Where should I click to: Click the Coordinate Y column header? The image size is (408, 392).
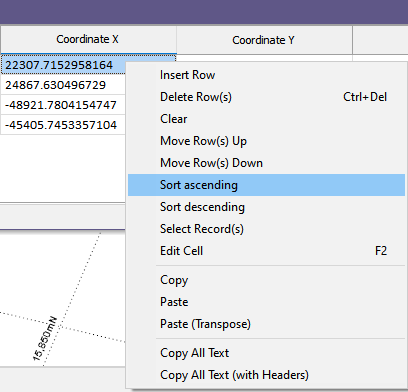coord(264,40)
